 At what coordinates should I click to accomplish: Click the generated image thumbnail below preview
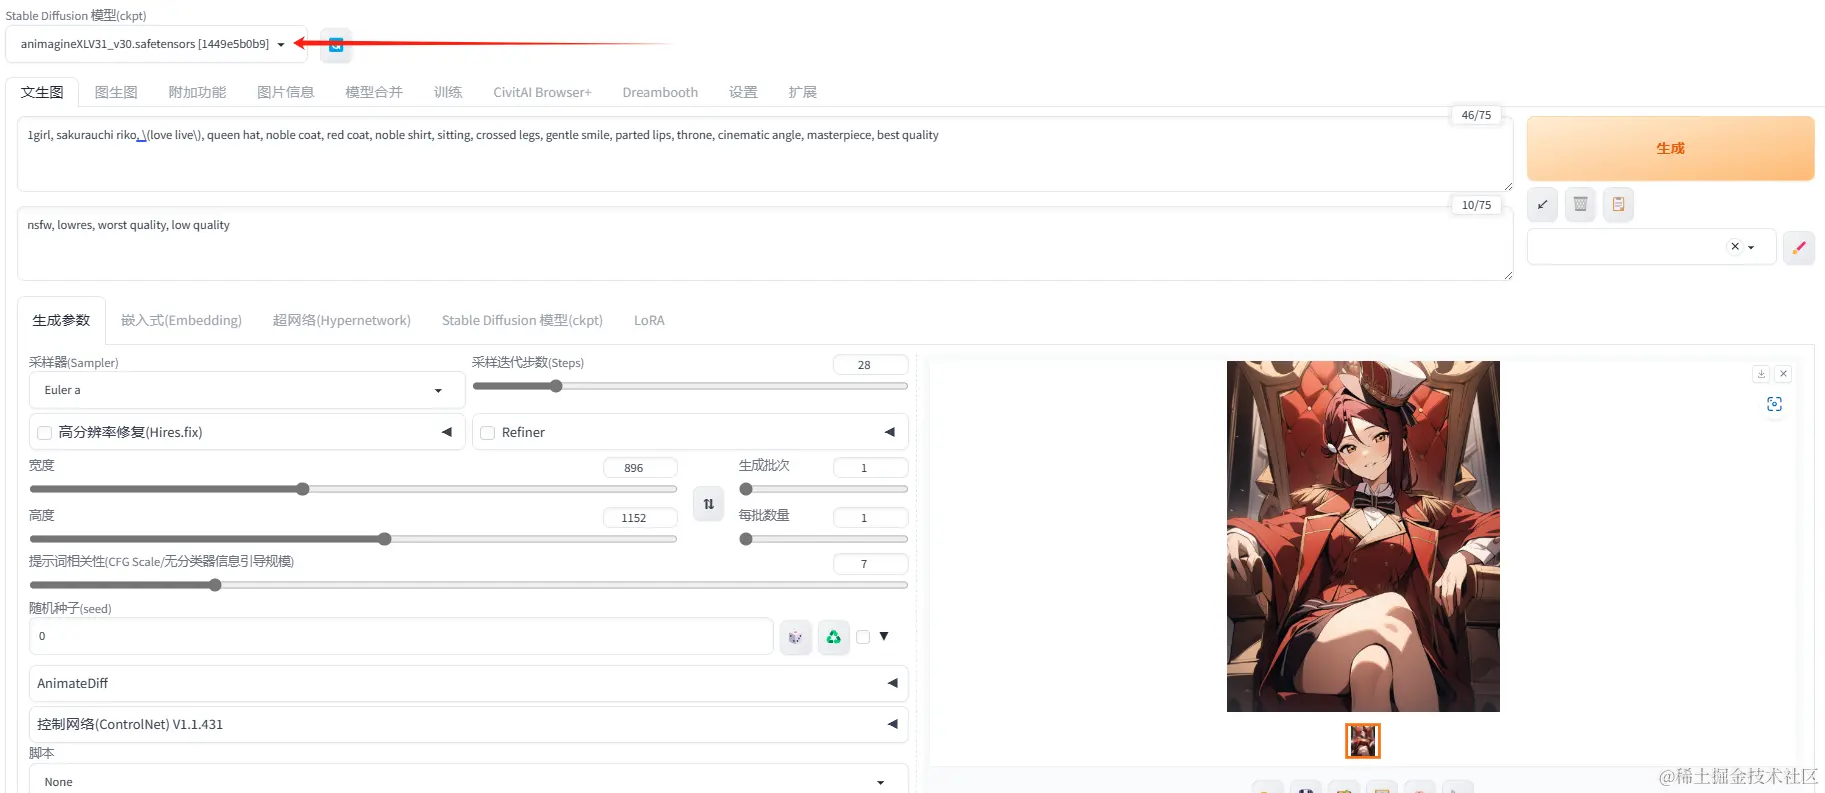click(x=1363, y=741)
